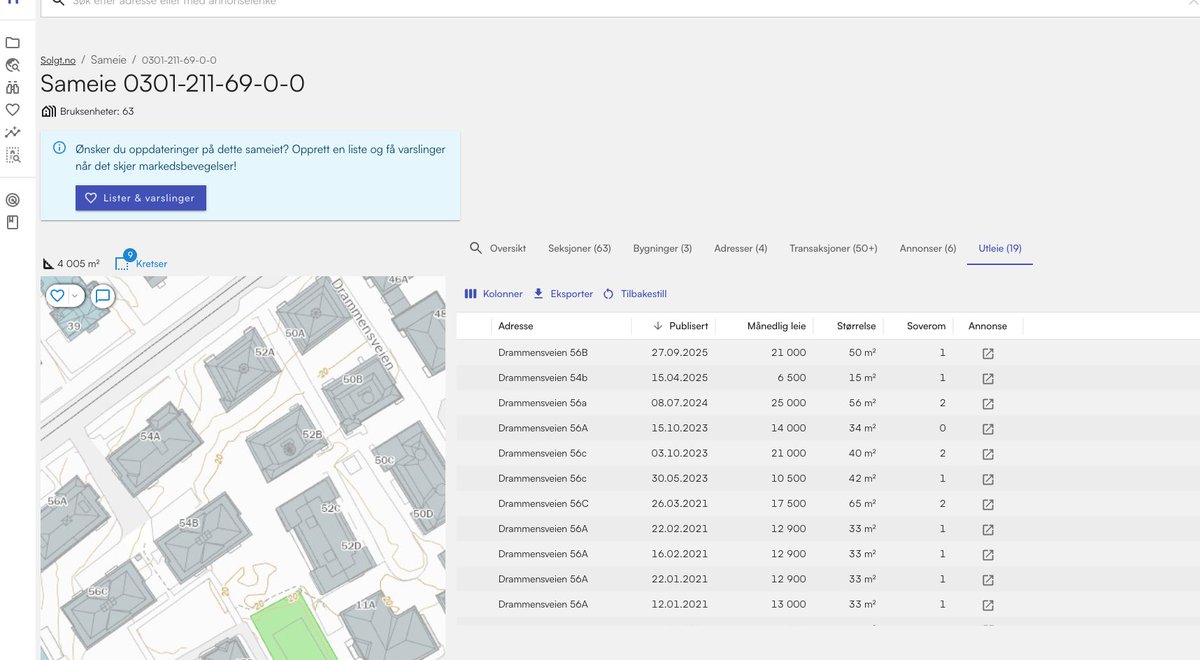This screenshot has height=660, width=1200.
Task: Click Tilbakestill to reset the table
Action: point(634,294)
